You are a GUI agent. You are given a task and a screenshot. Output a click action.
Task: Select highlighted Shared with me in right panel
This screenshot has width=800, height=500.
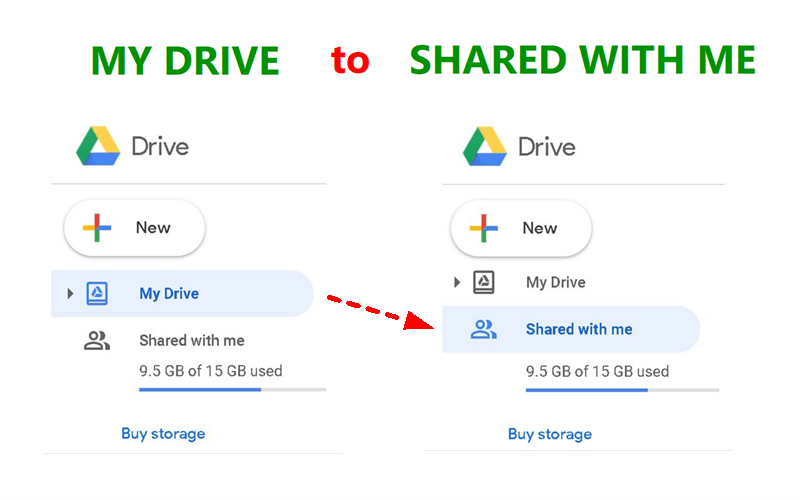point(579,329)
